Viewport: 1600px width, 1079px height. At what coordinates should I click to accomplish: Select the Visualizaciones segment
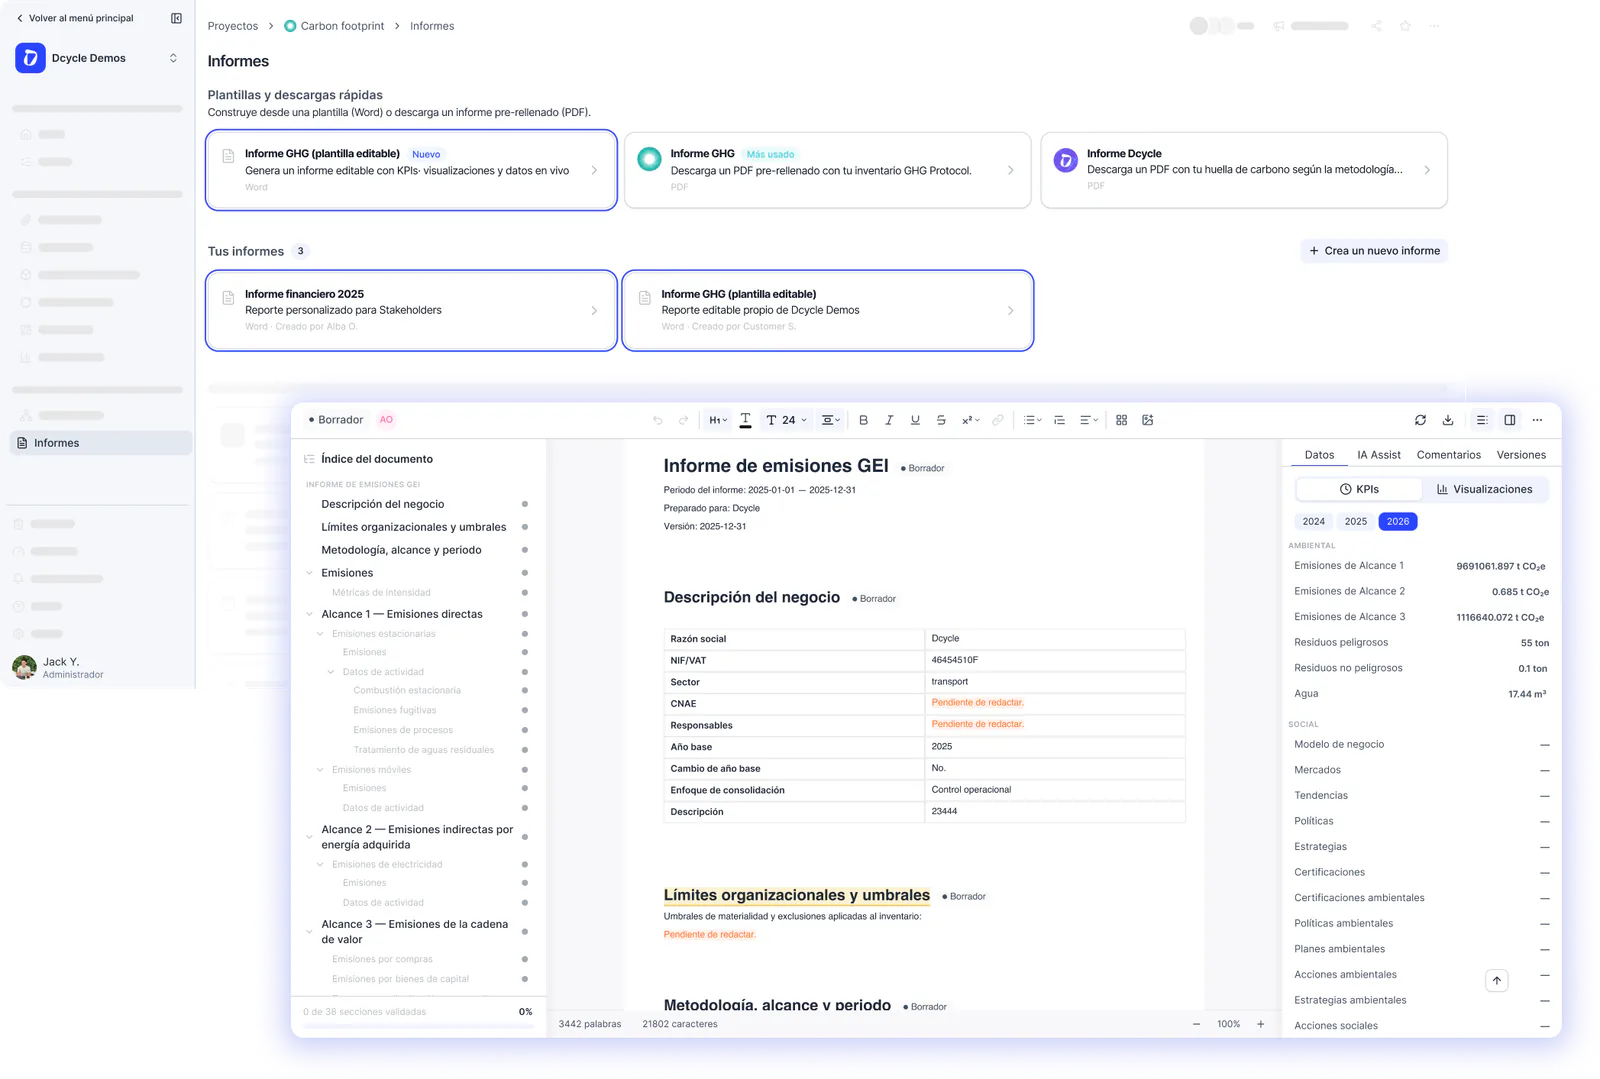1484,489
